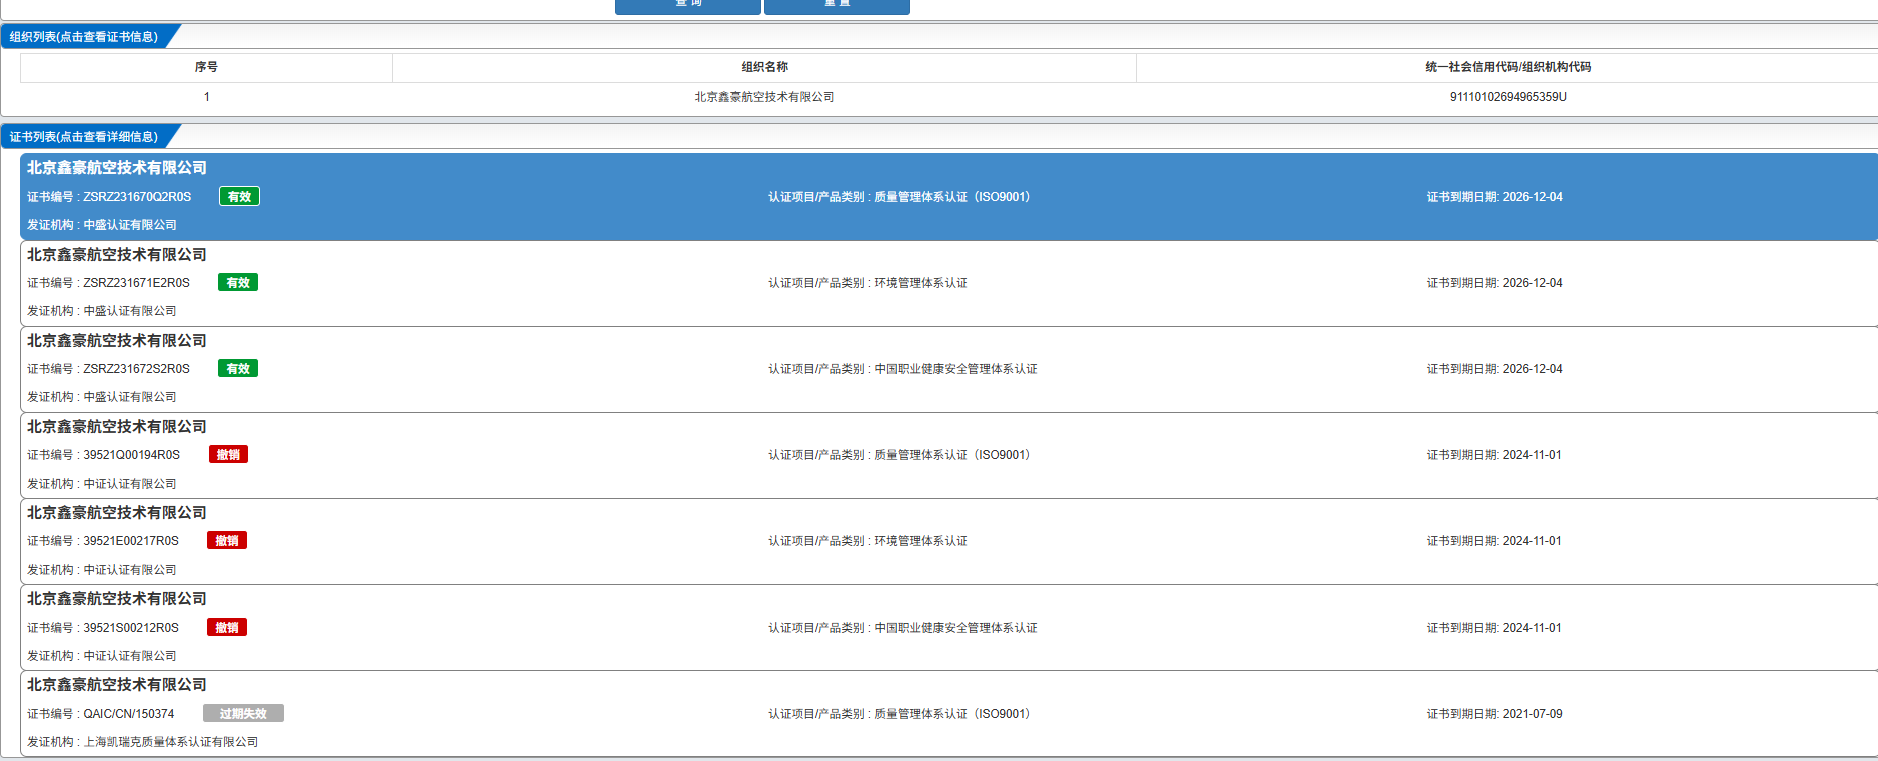Click issuer '上海凯瑞克质量体系认证有限公司'
The height and width of the screenshot is (761, 1878).
[171, 742]
